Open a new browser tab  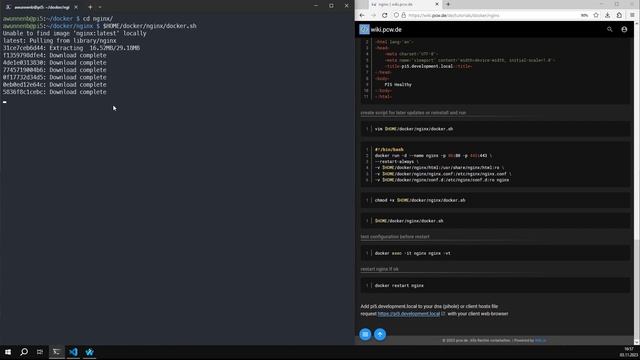448,4
